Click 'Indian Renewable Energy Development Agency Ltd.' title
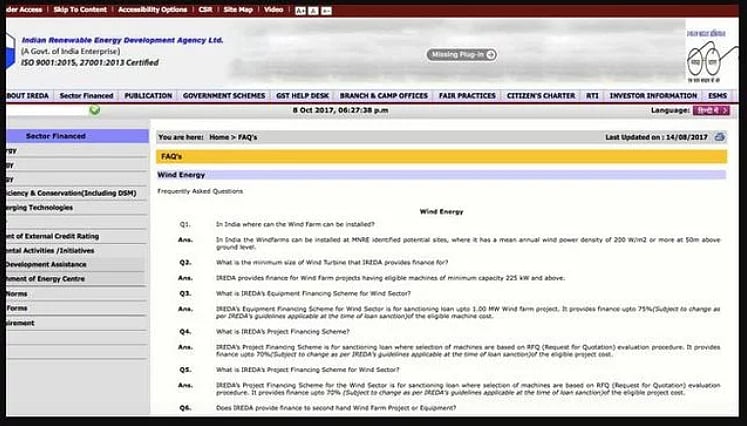Viewport: 747px width, 426px height. tap(122, 41)
